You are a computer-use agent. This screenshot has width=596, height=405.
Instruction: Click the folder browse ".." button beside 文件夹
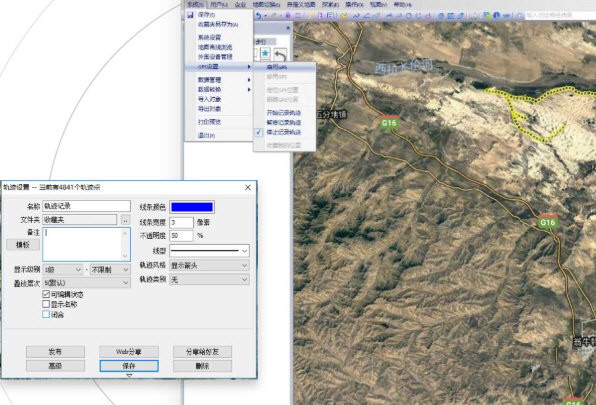point(125,220)
